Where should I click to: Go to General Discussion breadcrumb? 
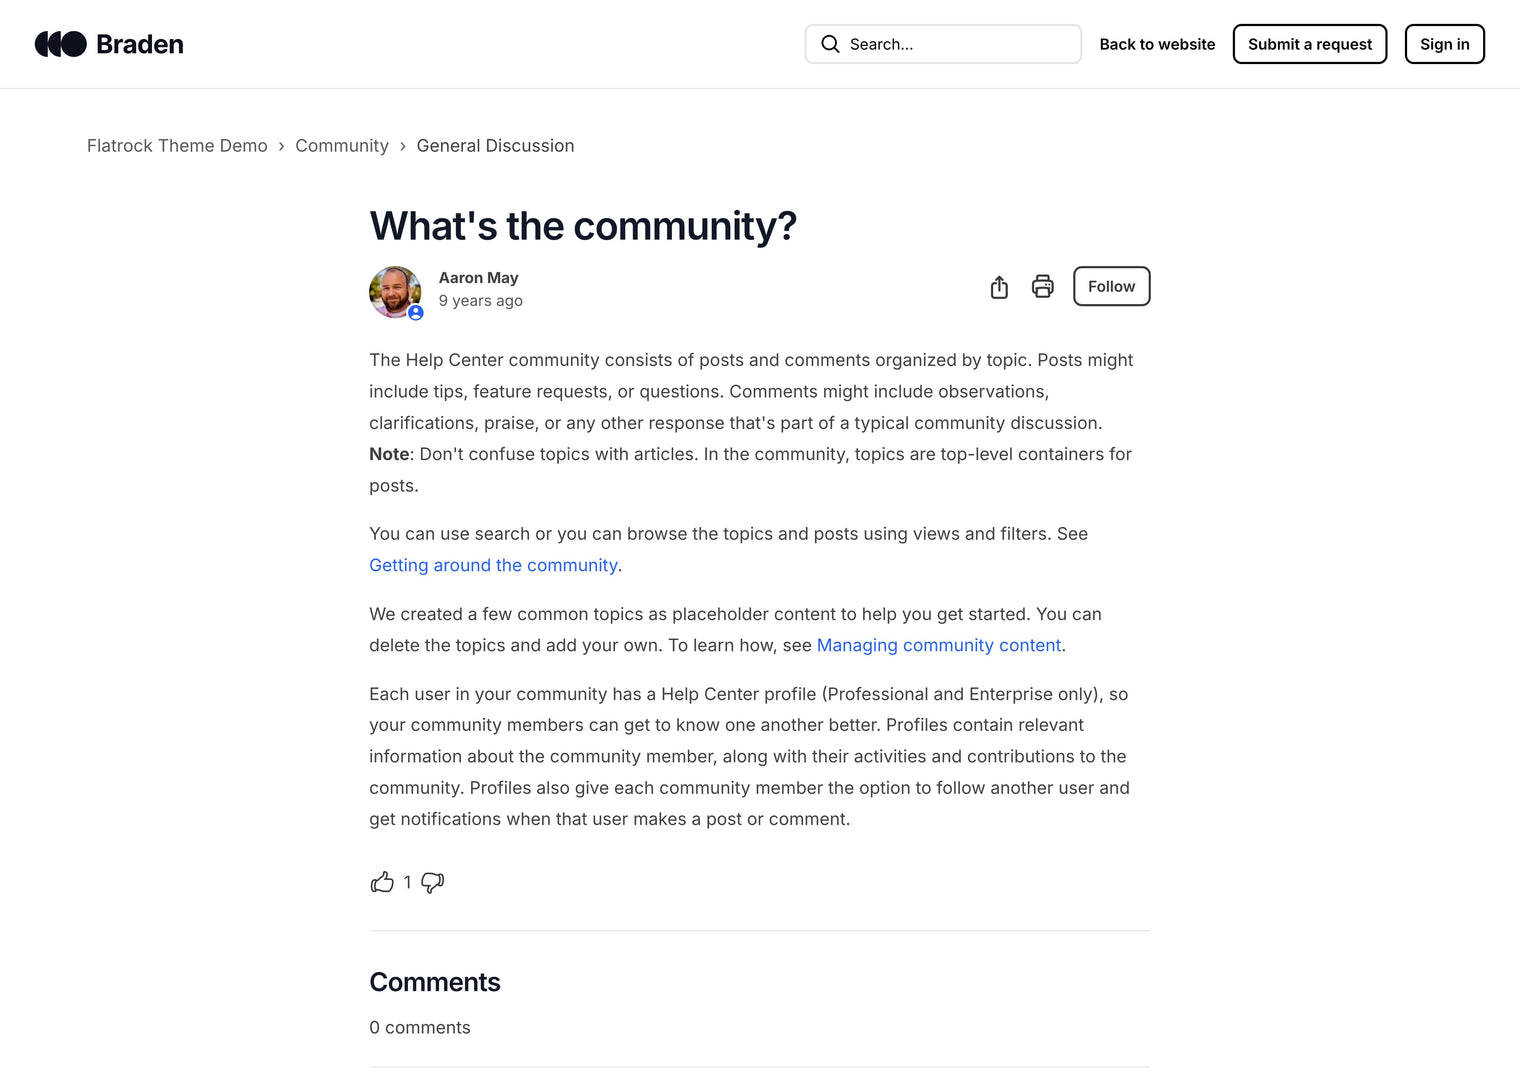[x=495, y=146]
